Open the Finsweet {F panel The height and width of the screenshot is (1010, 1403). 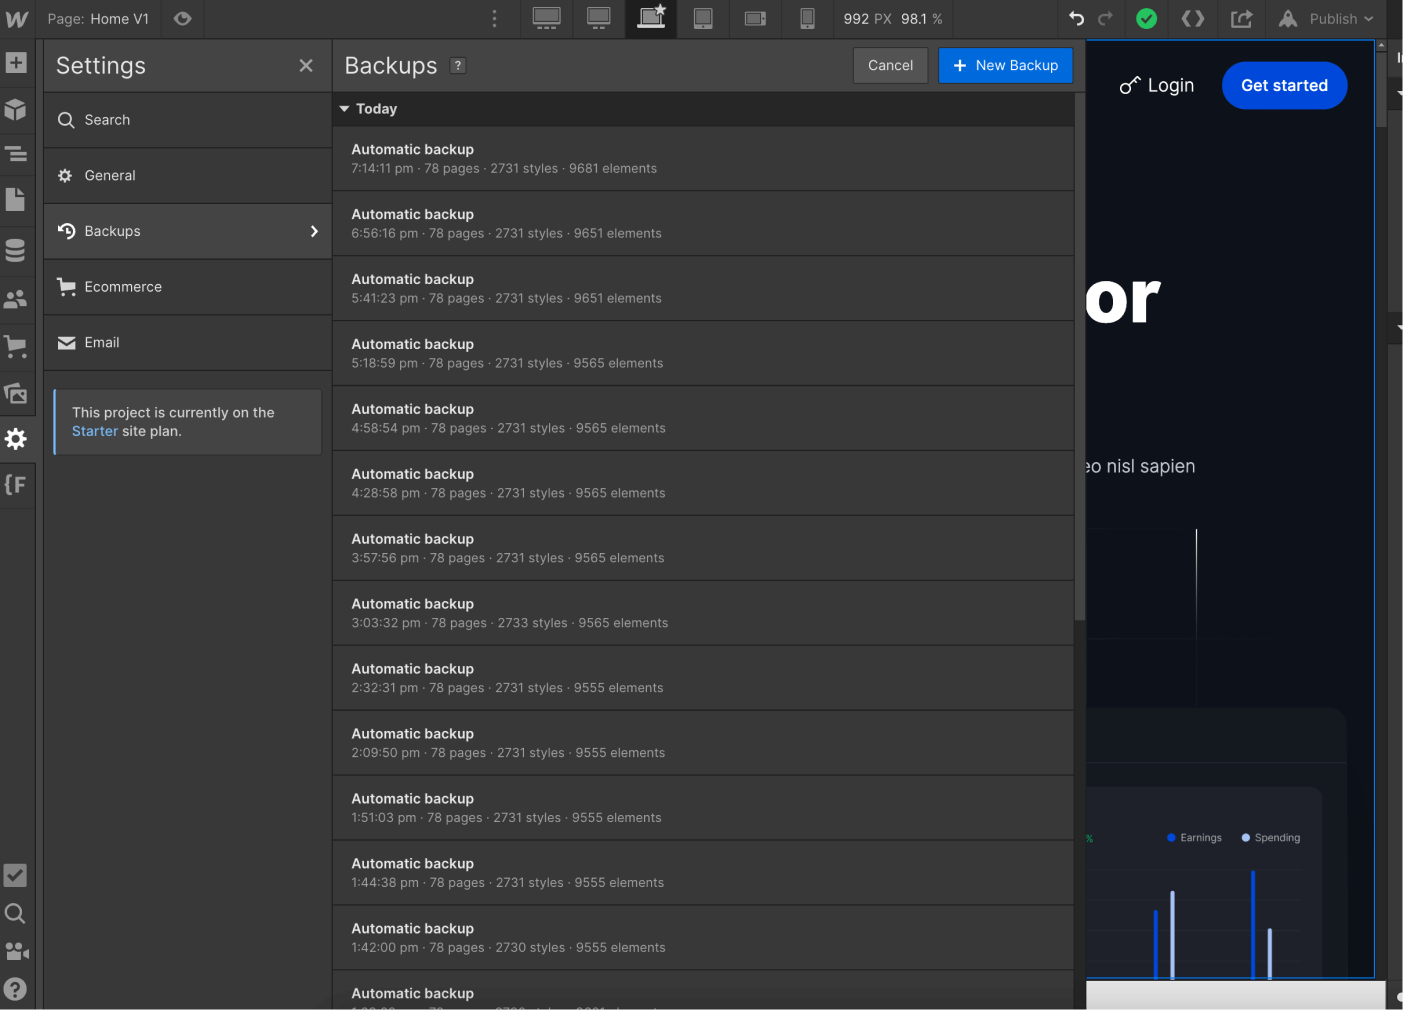[x=16, y=485]
